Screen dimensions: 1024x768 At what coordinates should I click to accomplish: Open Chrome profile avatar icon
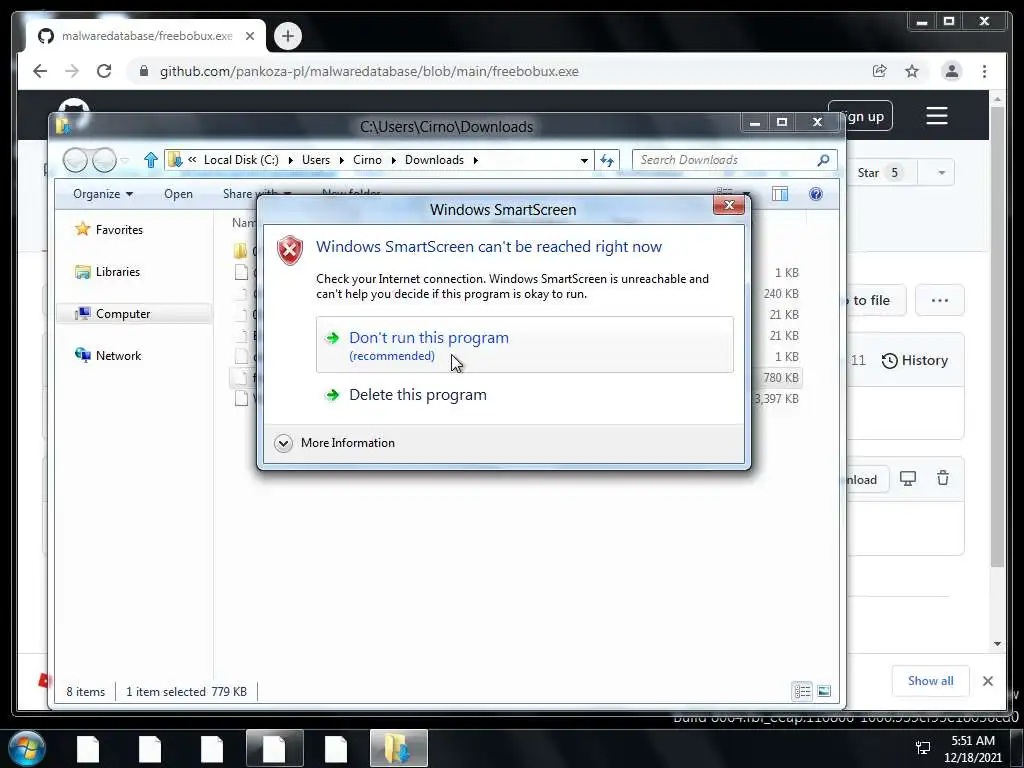click(952, 71)
